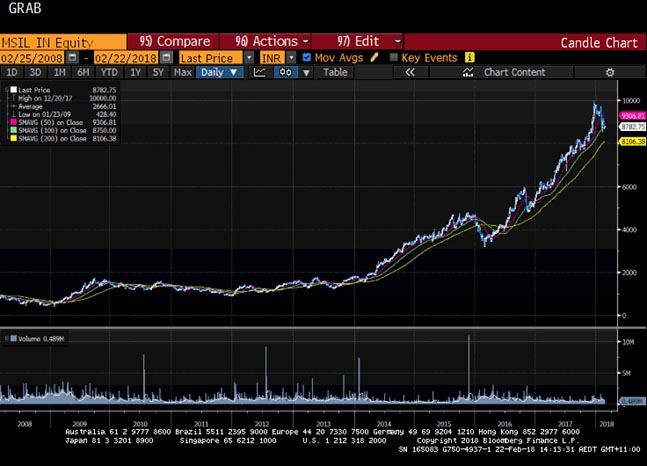Open the start date calendar picker

[x=72, y=57]
